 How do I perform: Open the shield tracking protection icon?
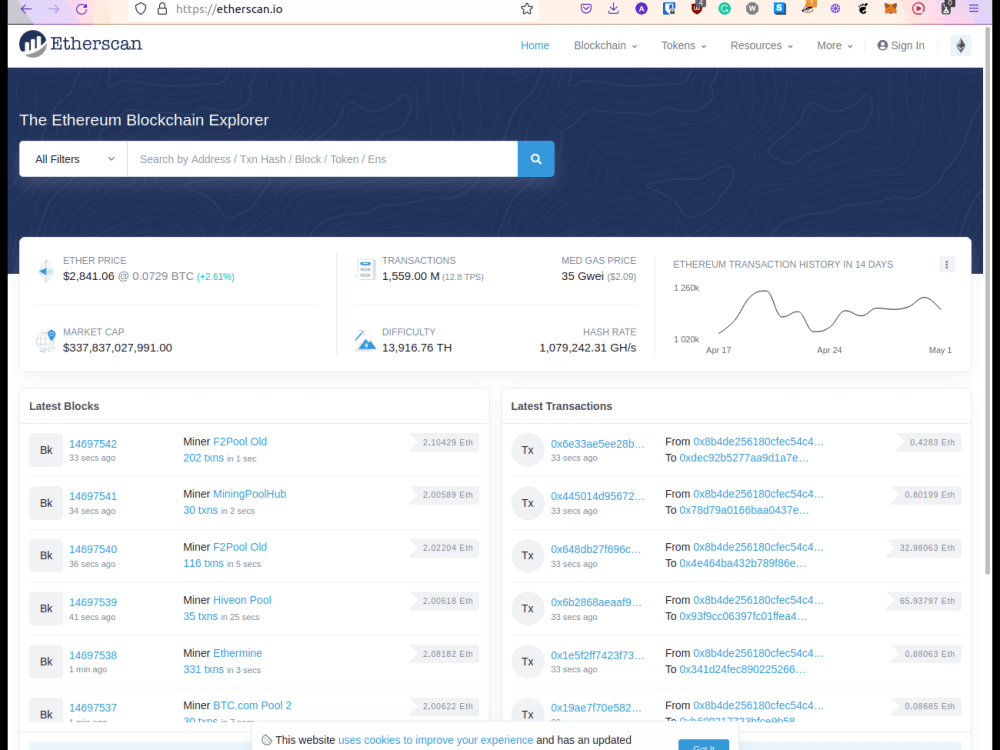(x=141, y=9)
